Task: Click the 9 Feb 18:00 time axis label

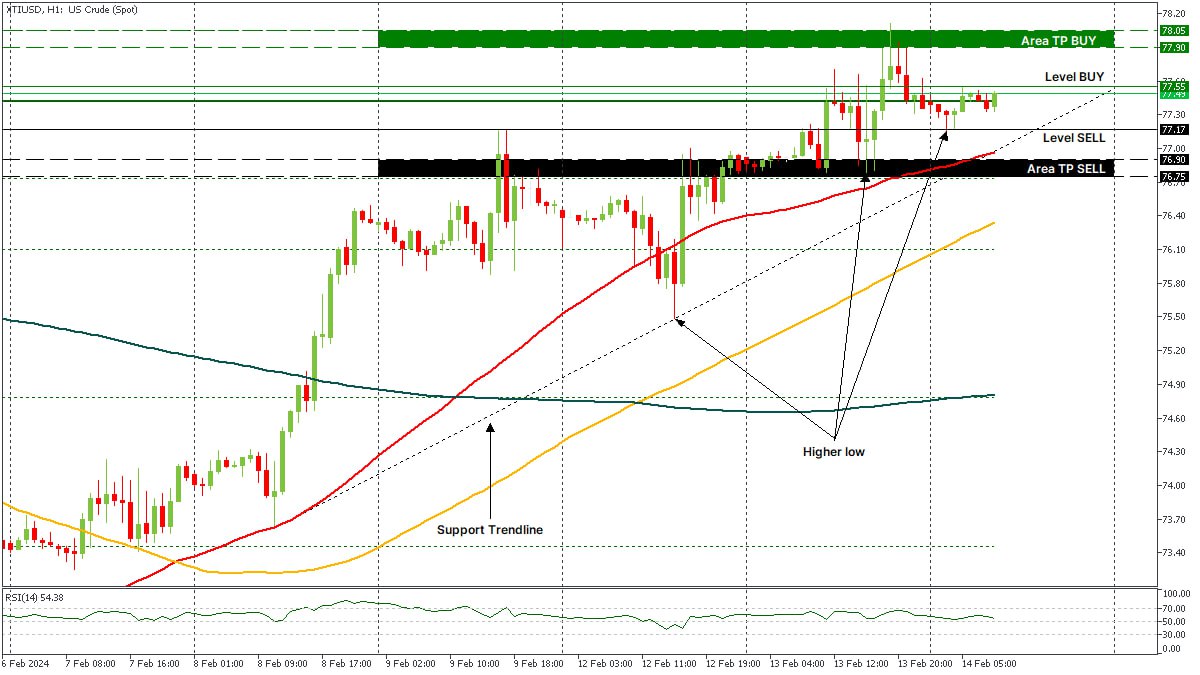Action: pyautogui.click(x=540, y=663)
